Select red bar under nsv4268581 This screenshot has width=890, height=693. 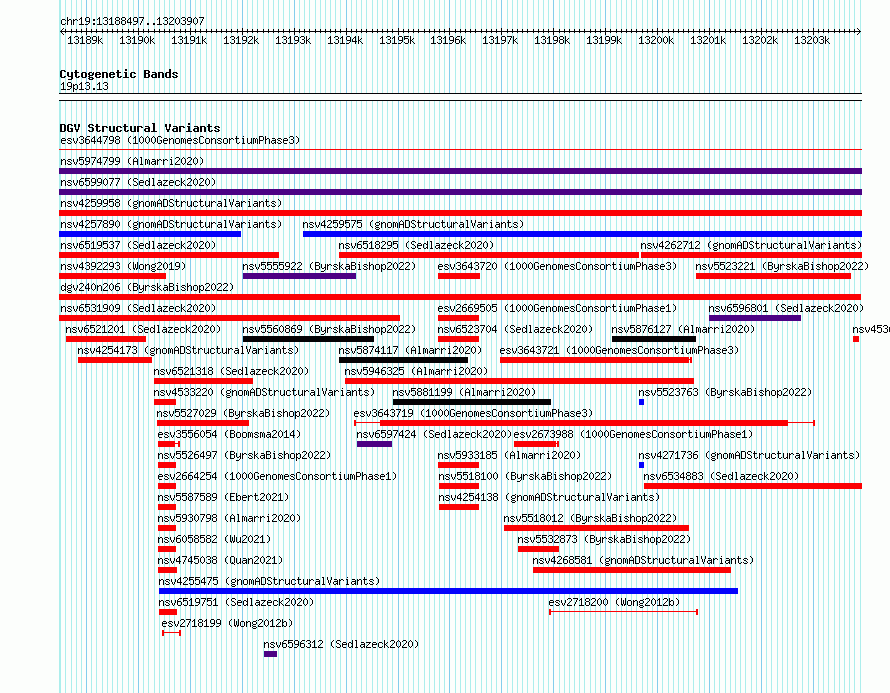coord(632,570)
